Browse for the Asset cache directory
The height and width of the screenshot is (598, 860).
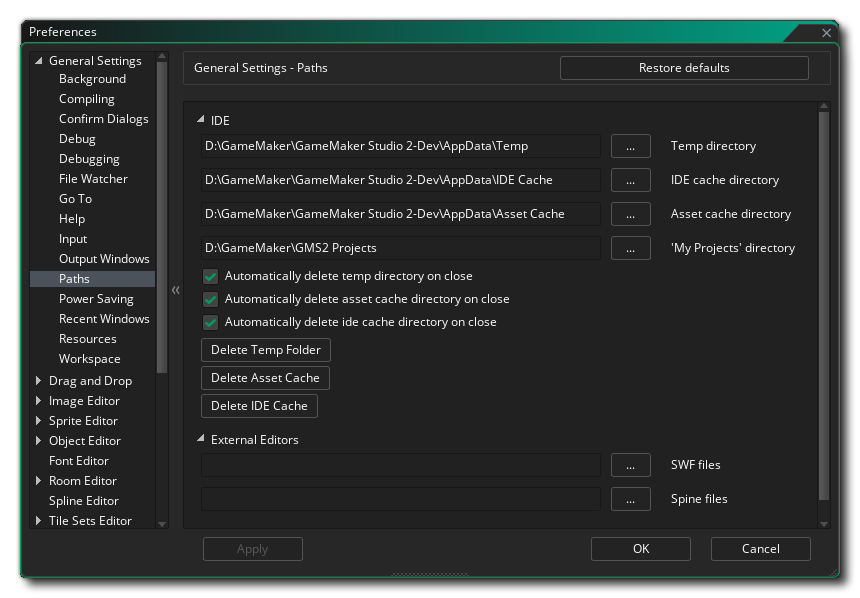pyautogui.click(x=631, y=215)
